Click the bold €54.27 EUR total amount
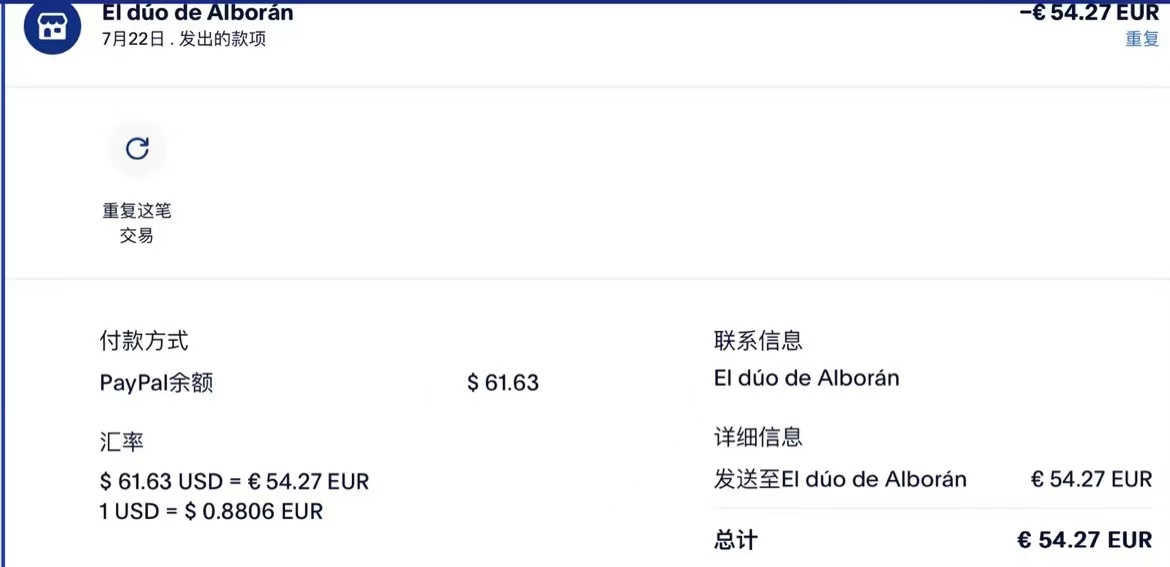Screen dimensions: 1170x567 [1084, 540]
